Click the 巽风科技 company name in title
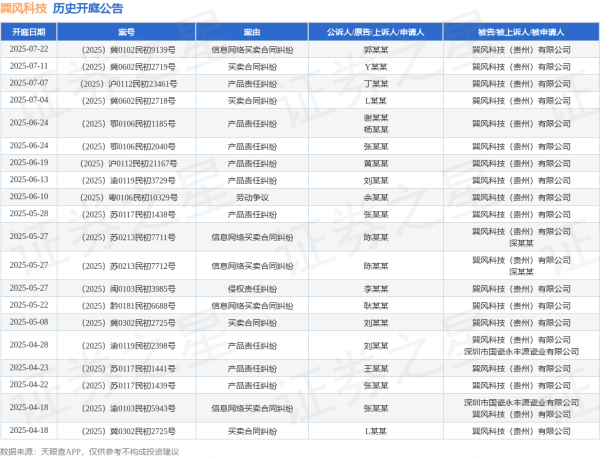This screenshot has width=600, height=457. tap(23, 9)
